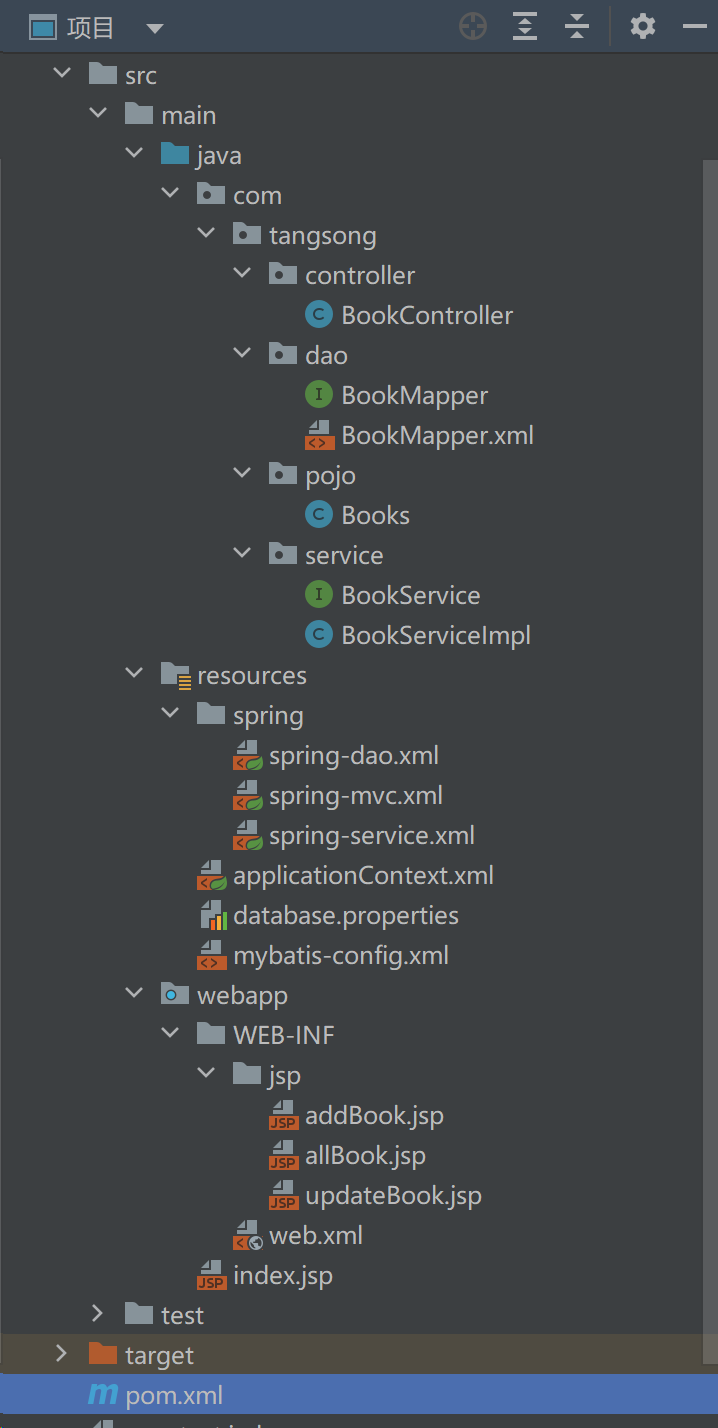Collapse the dao package
This screenshot has width=718, height=1428.
242,355
